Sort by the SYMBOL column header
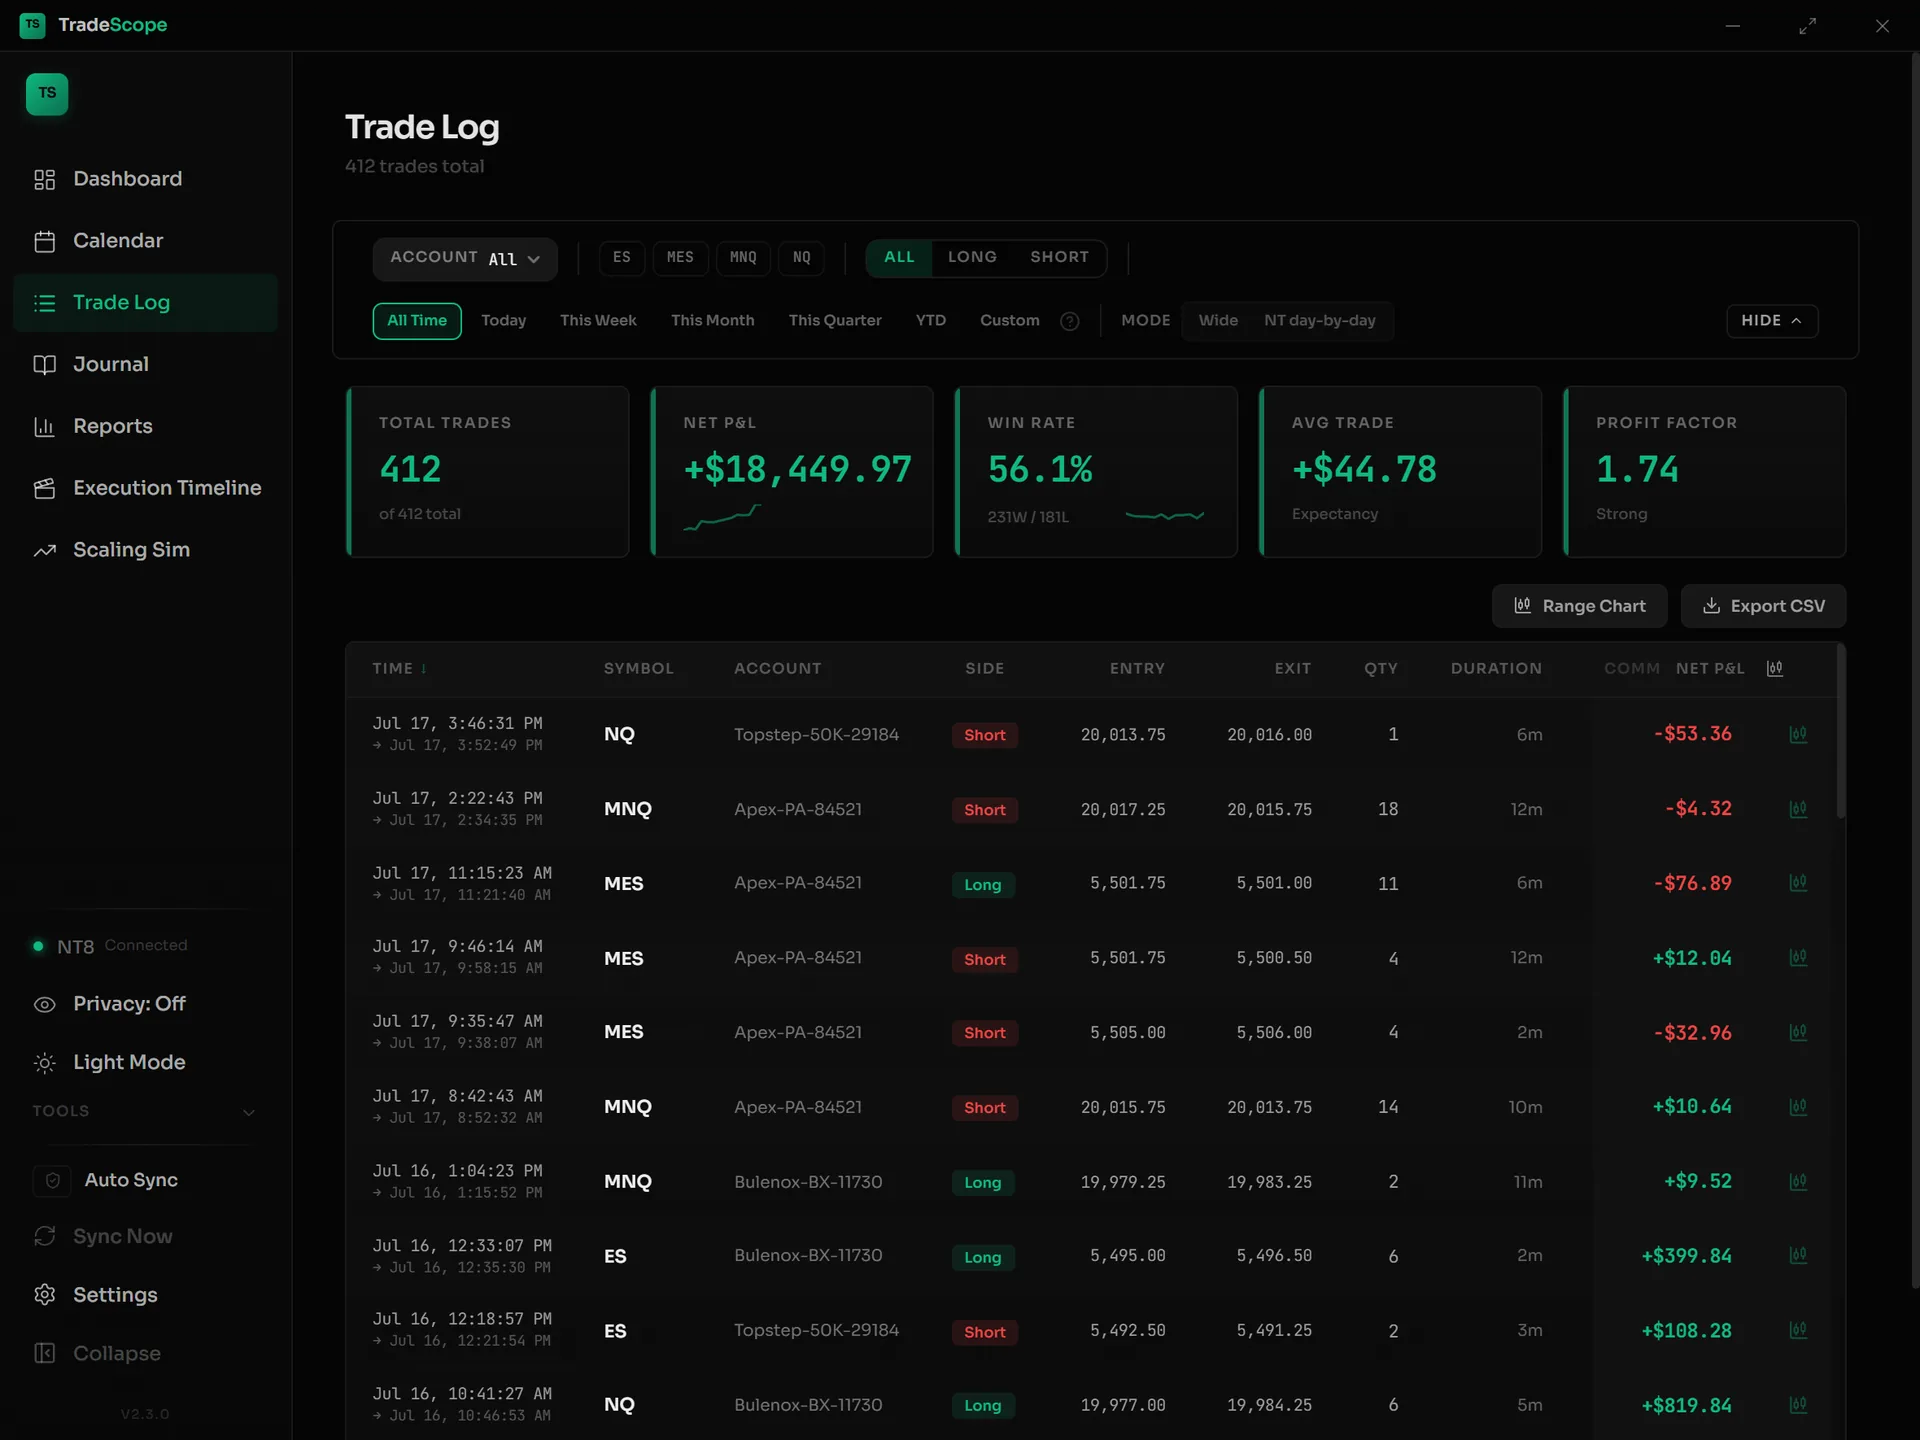The height and width of the screenshot is (1440, 1920). click(638, 669)
